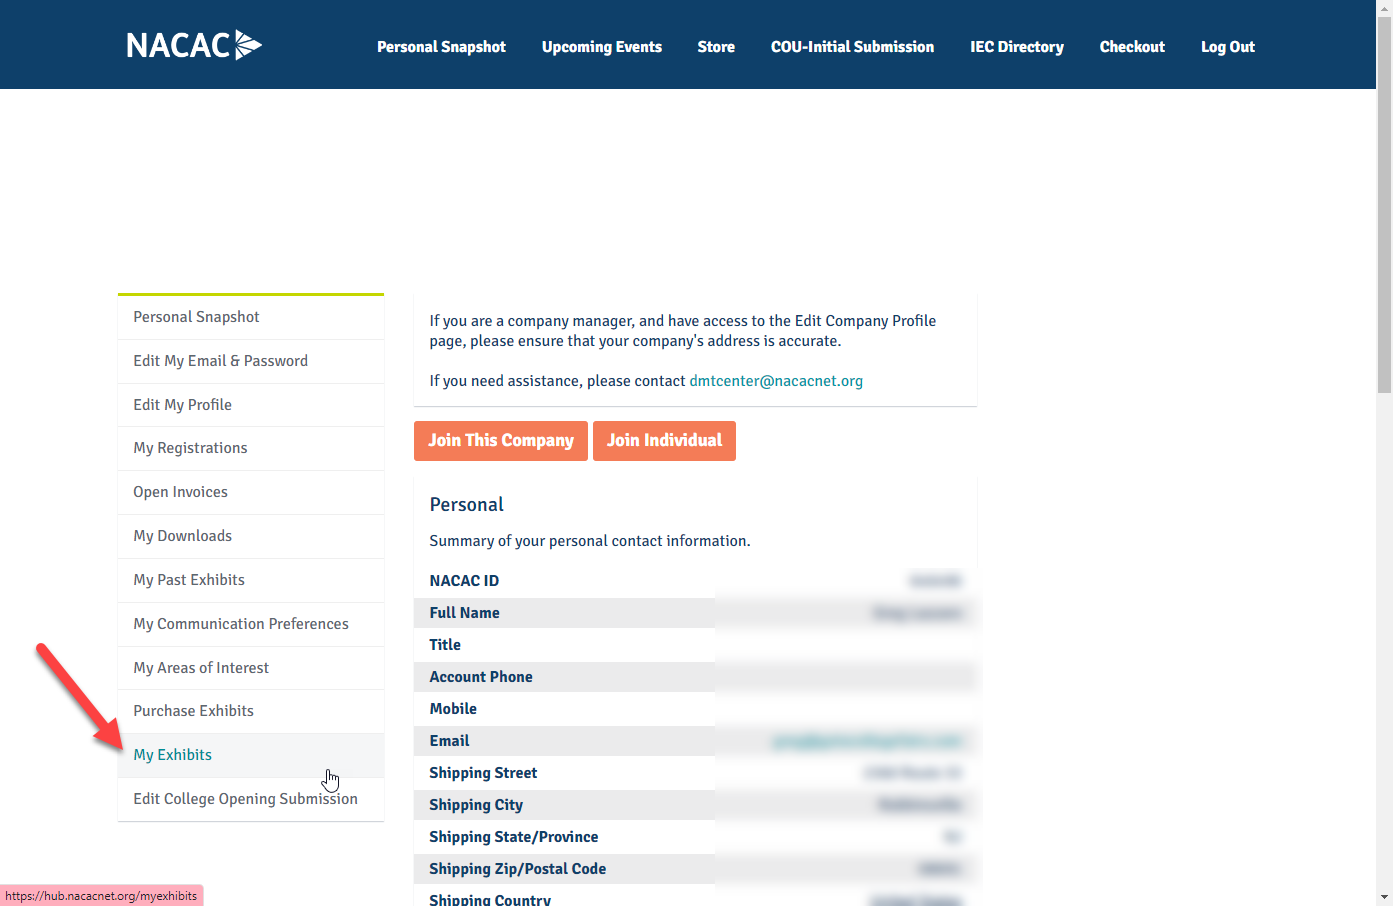Viewport: 1393px width, 906px height.
Task: Open My Areas of Interest
Action: click(251, 668)
